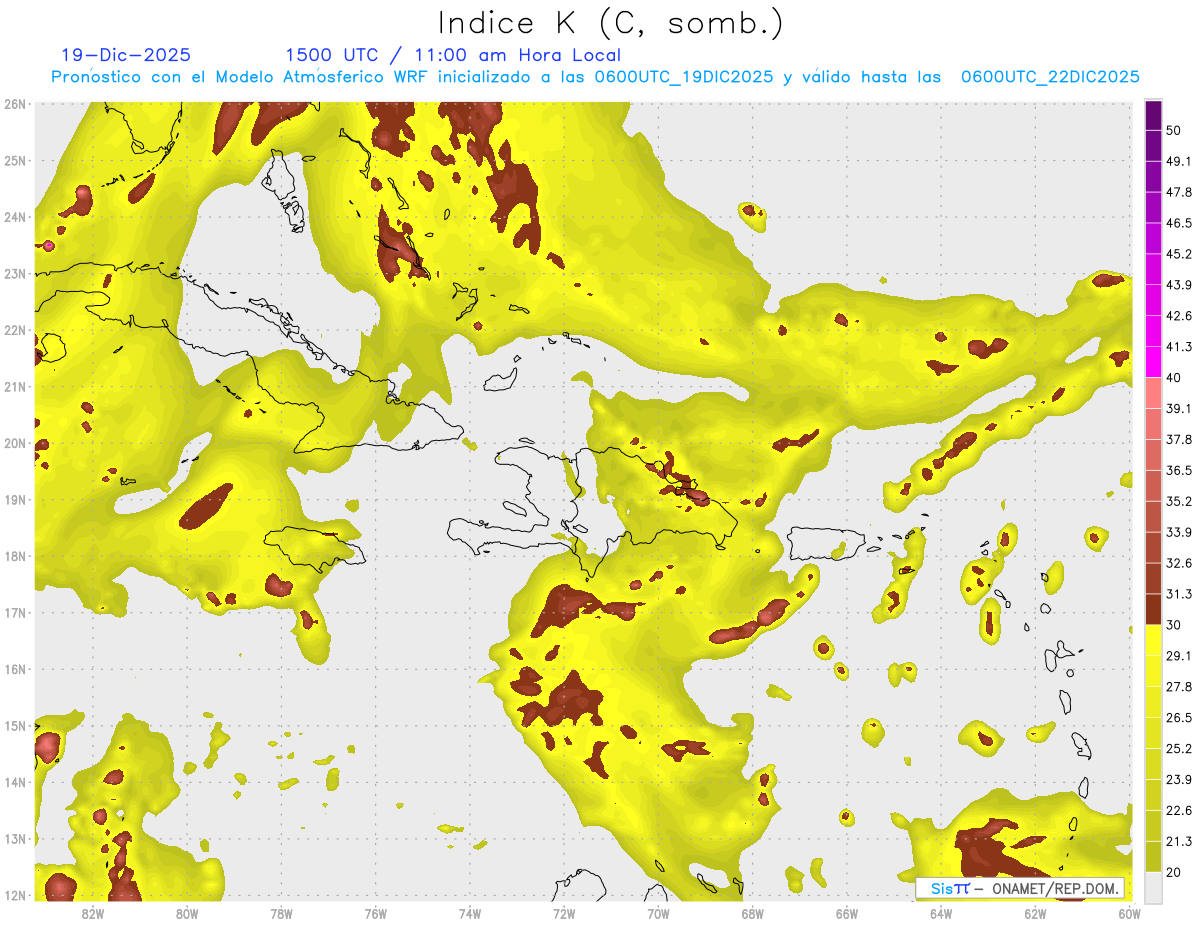
Task: Click the brown colorbar segment between 30 and 31.3
Action: click(x=1153, y=609)
